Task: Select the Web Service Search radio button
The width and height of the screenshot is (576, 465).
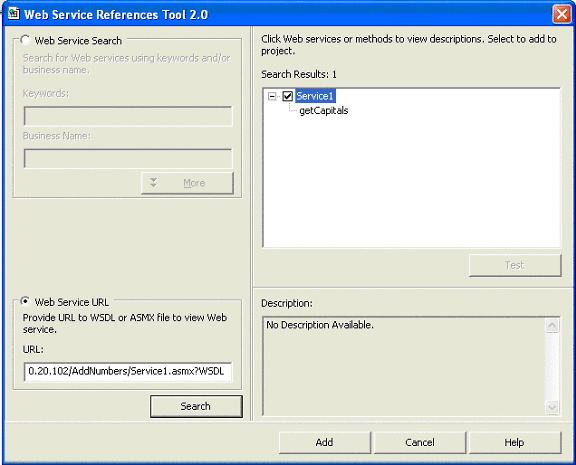Action: 25,40
